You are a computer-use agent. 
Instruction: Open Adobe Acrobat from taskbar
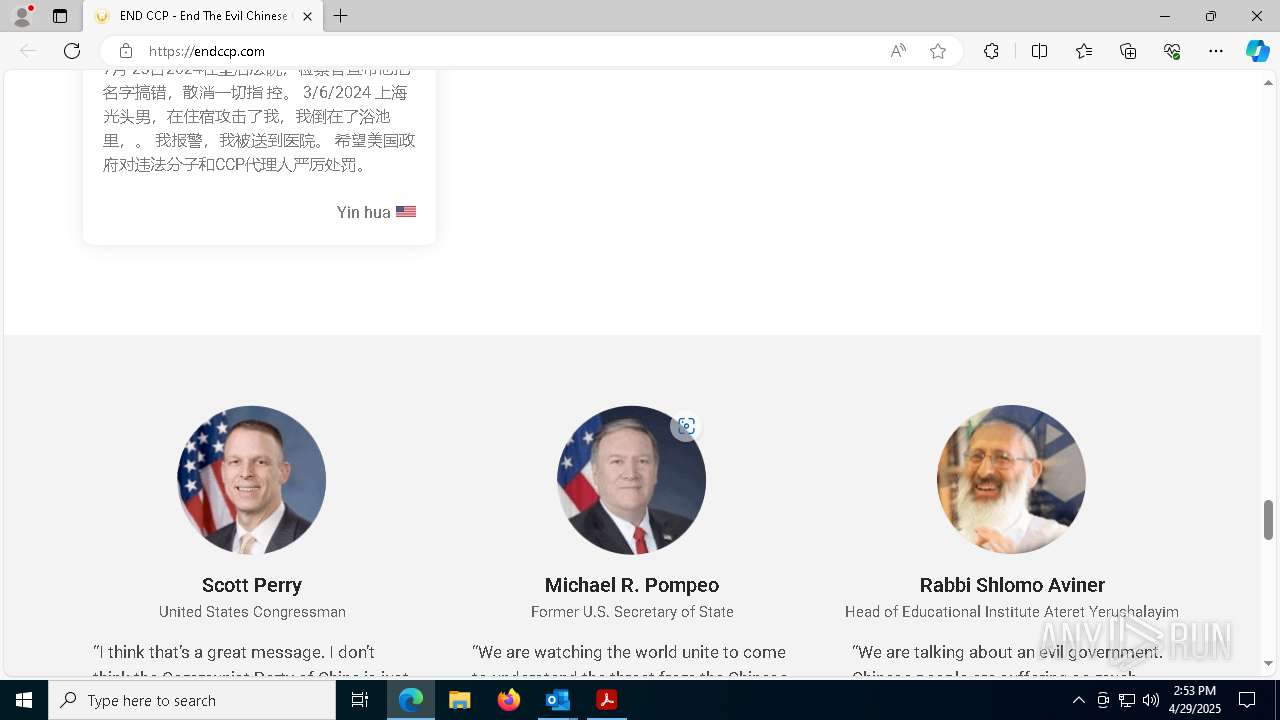point(606,700)
